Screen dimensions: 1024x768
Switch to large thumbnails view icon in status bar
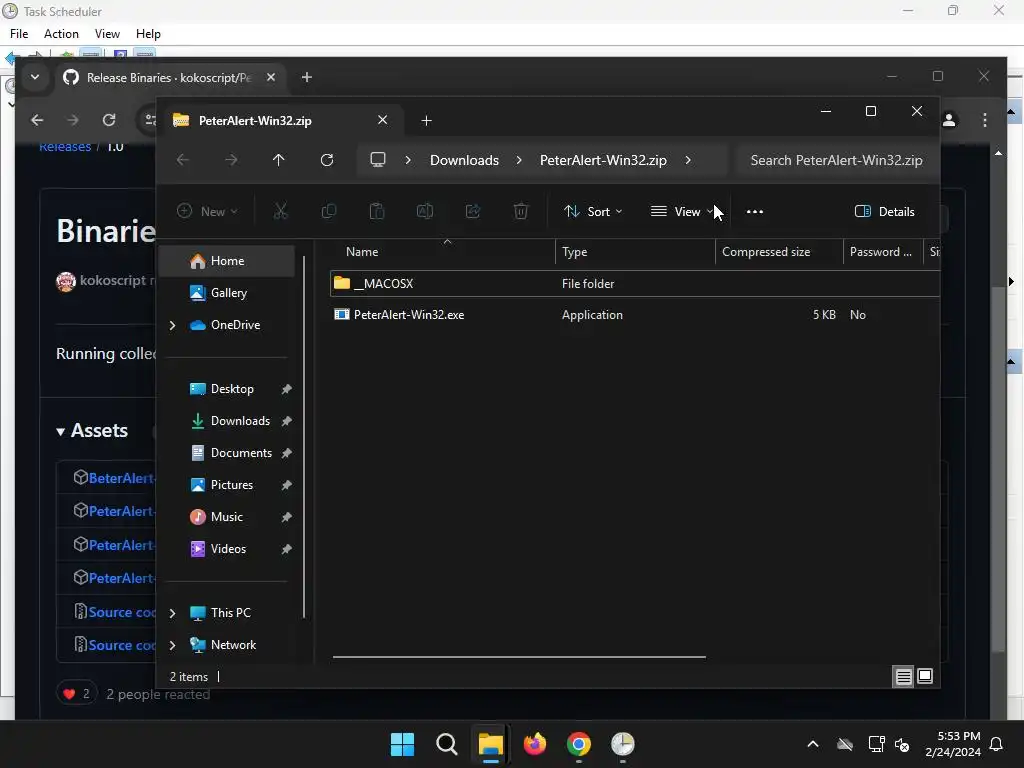pyautogui.click(x=925, y=677)
